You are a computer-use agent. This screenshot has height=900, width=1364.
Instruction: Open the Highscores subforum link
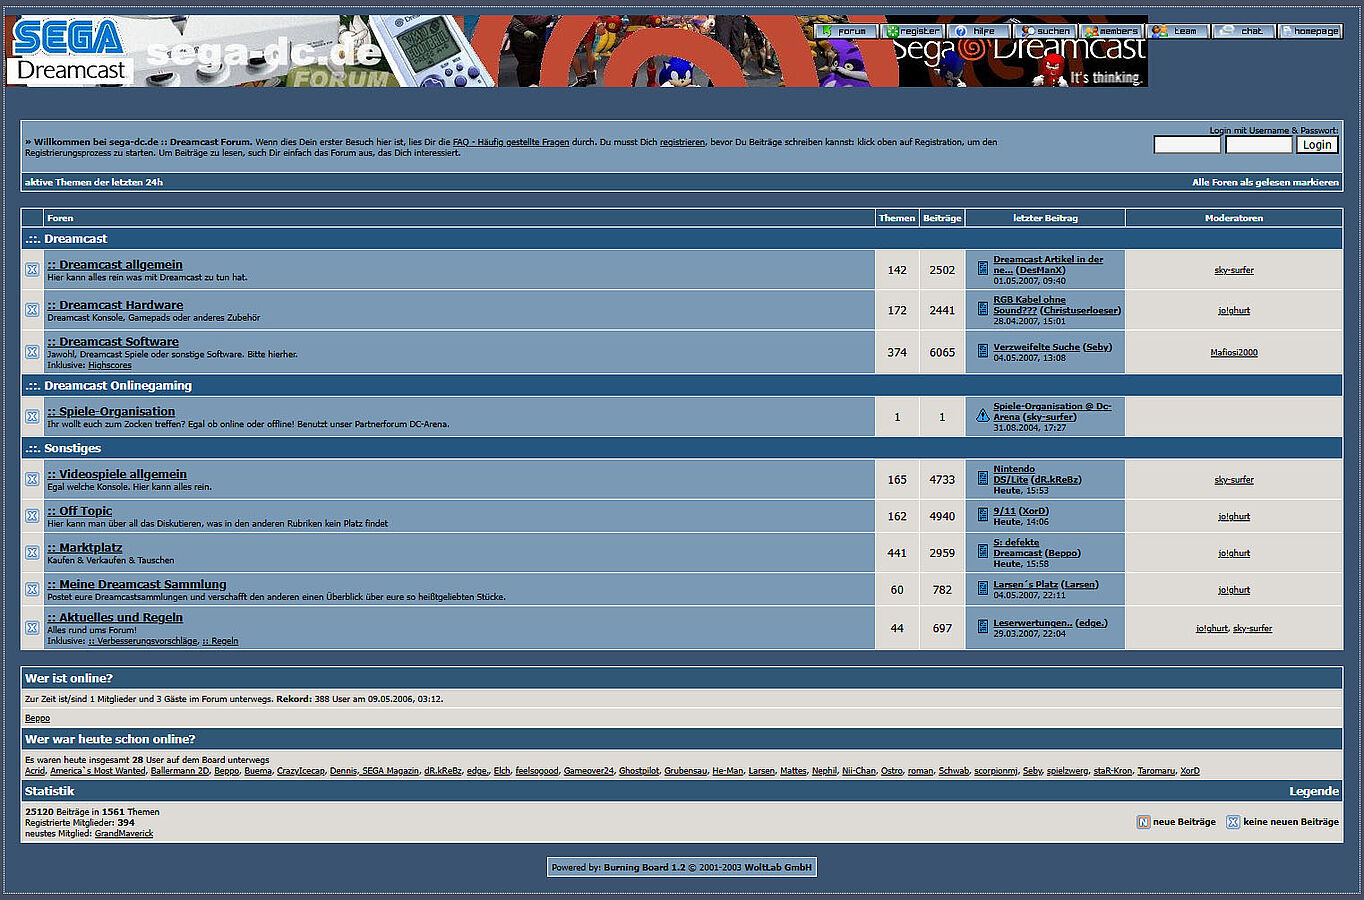[x=110, y=365]
